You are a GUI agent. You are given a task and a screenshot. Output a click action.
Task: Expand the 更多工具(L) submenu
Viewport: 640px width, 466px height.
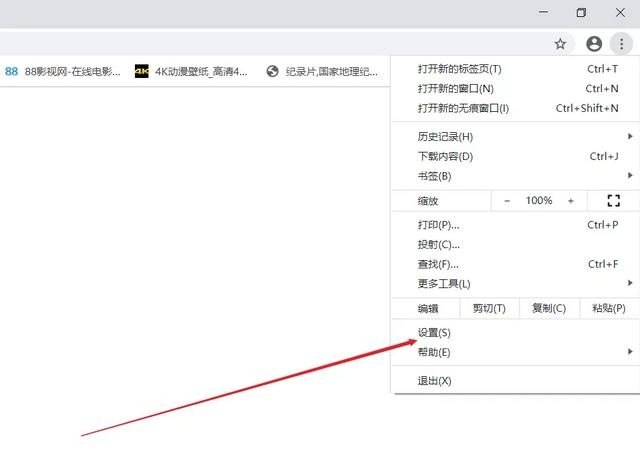[516, 284]
